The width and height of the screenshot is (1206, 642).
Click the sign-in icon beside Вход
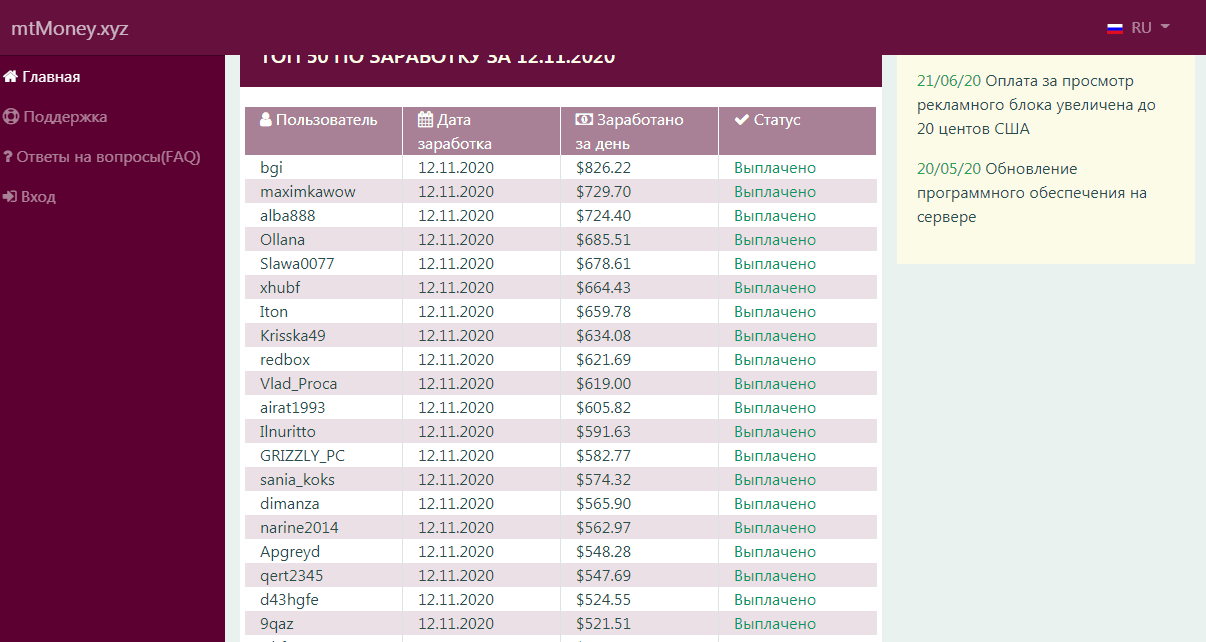coord(10,197)
